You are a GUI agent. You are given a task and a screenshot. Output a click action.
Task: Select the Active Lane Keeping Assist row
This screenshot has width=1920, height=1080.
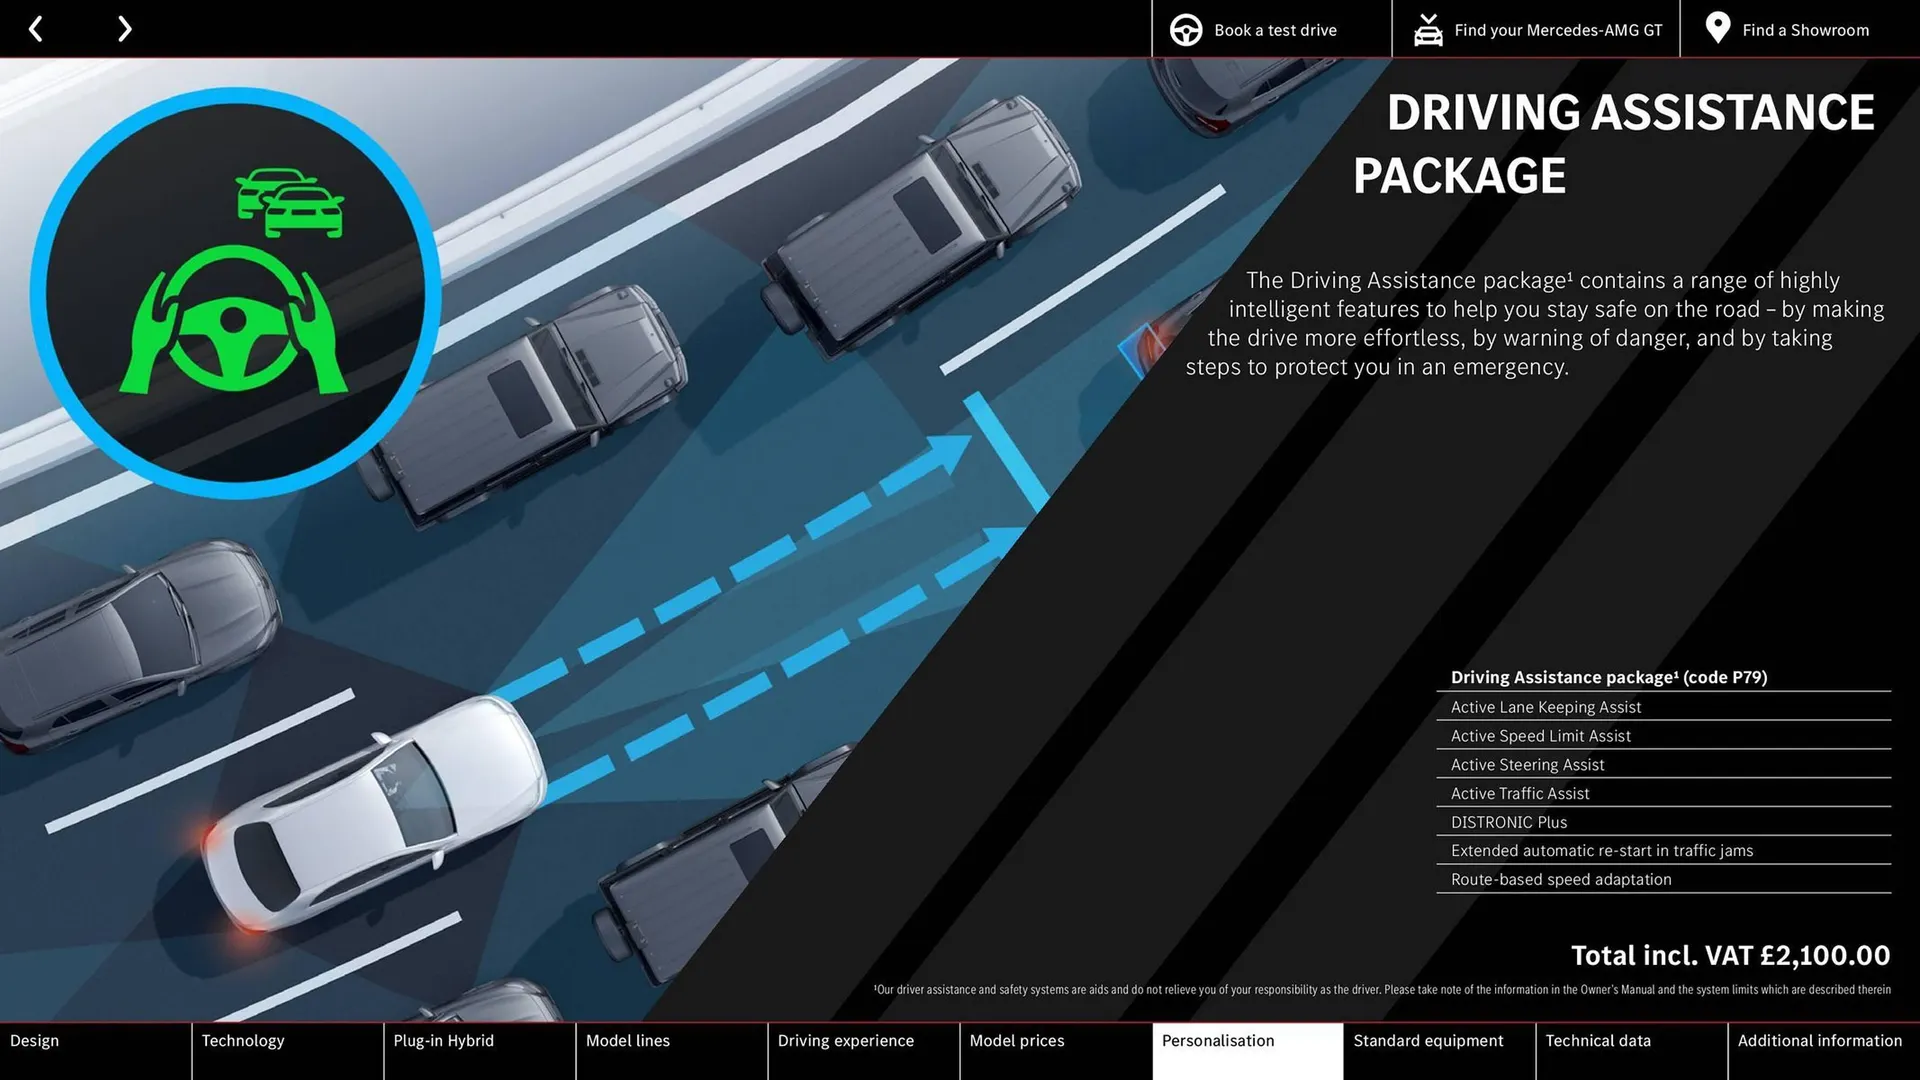coord(1546,707)
